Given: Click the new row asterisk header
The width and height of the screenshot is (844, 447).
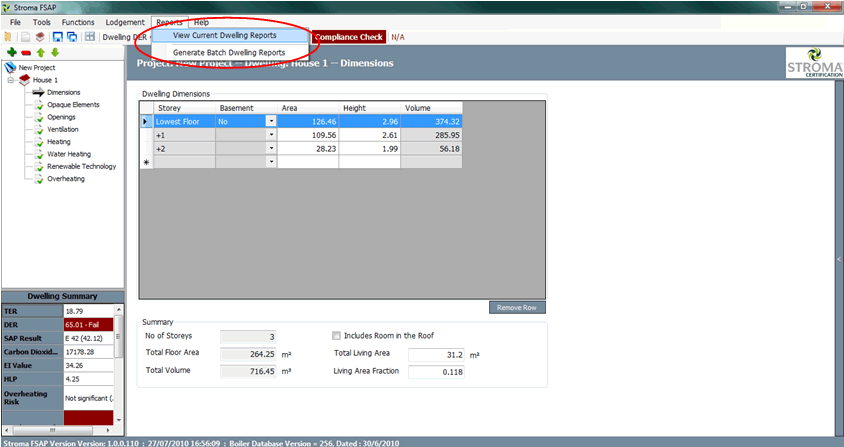Looking at the screenshot, I should coord(146,162).
